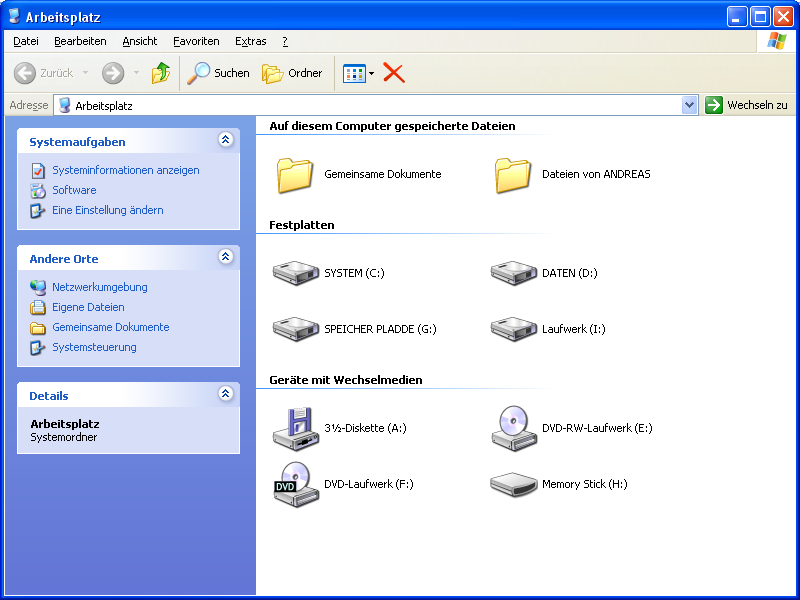Click the Gemeinsame Dokumente label in the main pane
Screen dimensions: 800x600
pos(383,174)
